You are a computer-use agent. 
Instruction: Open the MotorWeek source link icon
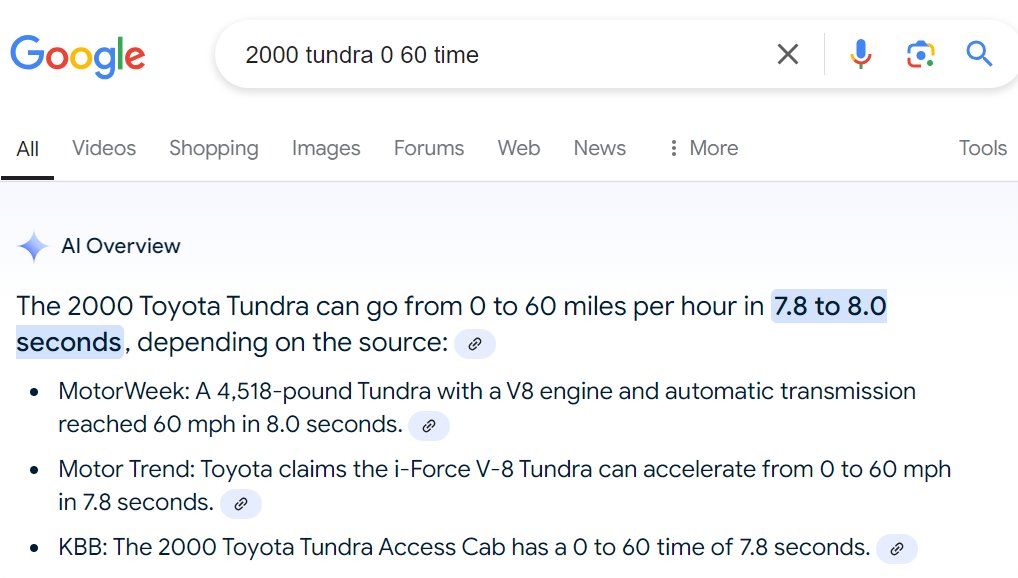point(428,426)
